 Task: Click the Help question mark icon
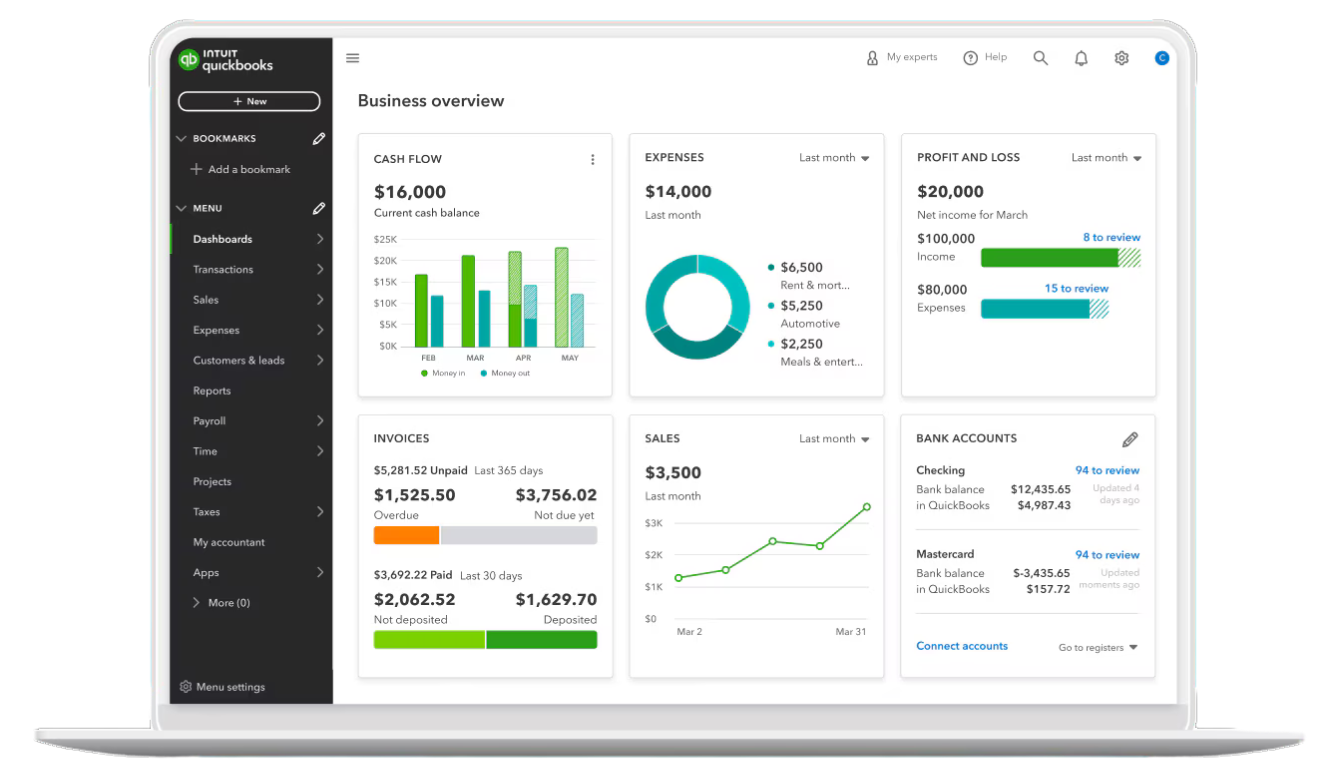tap(970, 58)
